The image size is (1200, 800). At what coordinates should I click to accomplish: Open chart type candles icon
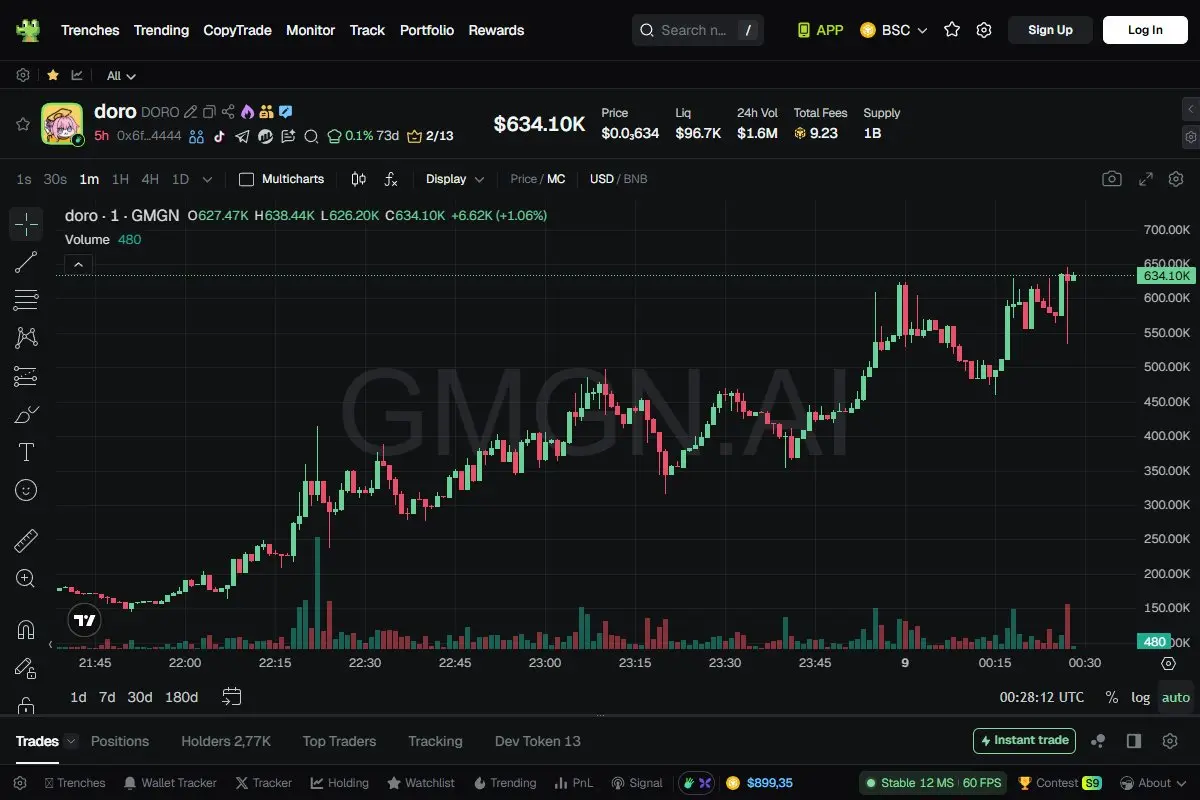pyautogui.click(x=359, y=179)
